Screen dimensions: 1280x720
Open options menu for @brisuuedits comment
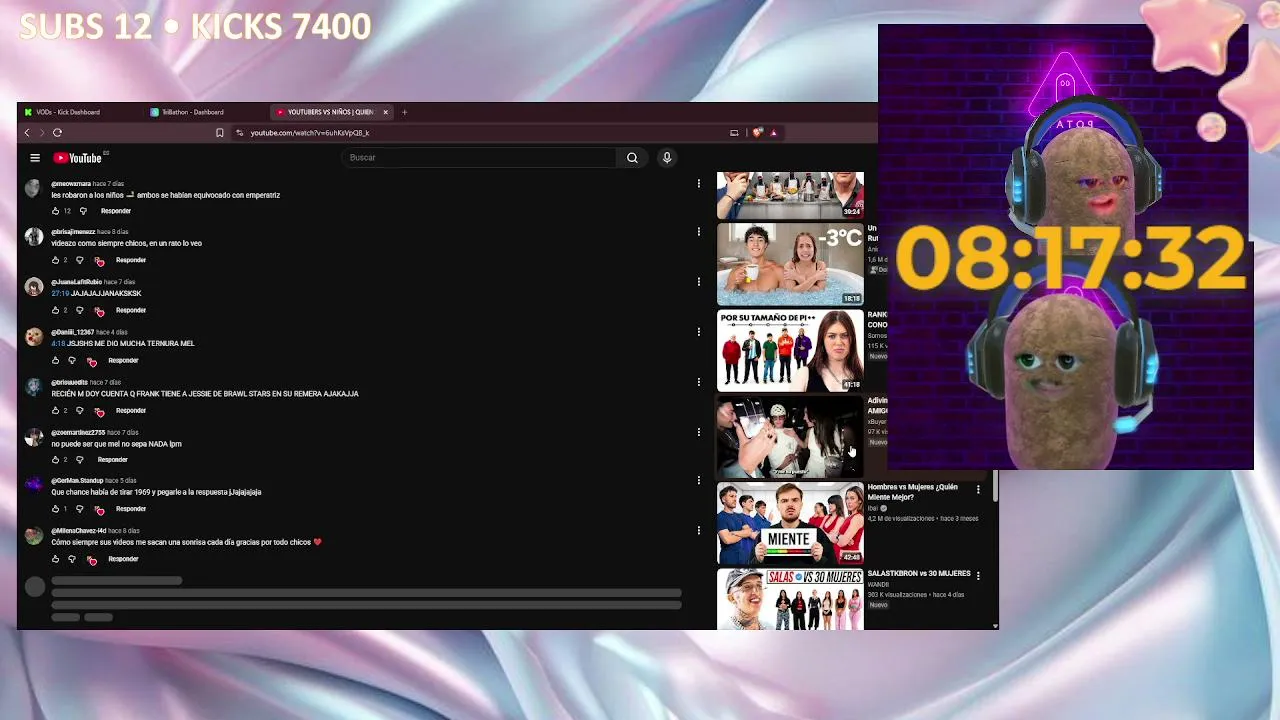point(698,381)
